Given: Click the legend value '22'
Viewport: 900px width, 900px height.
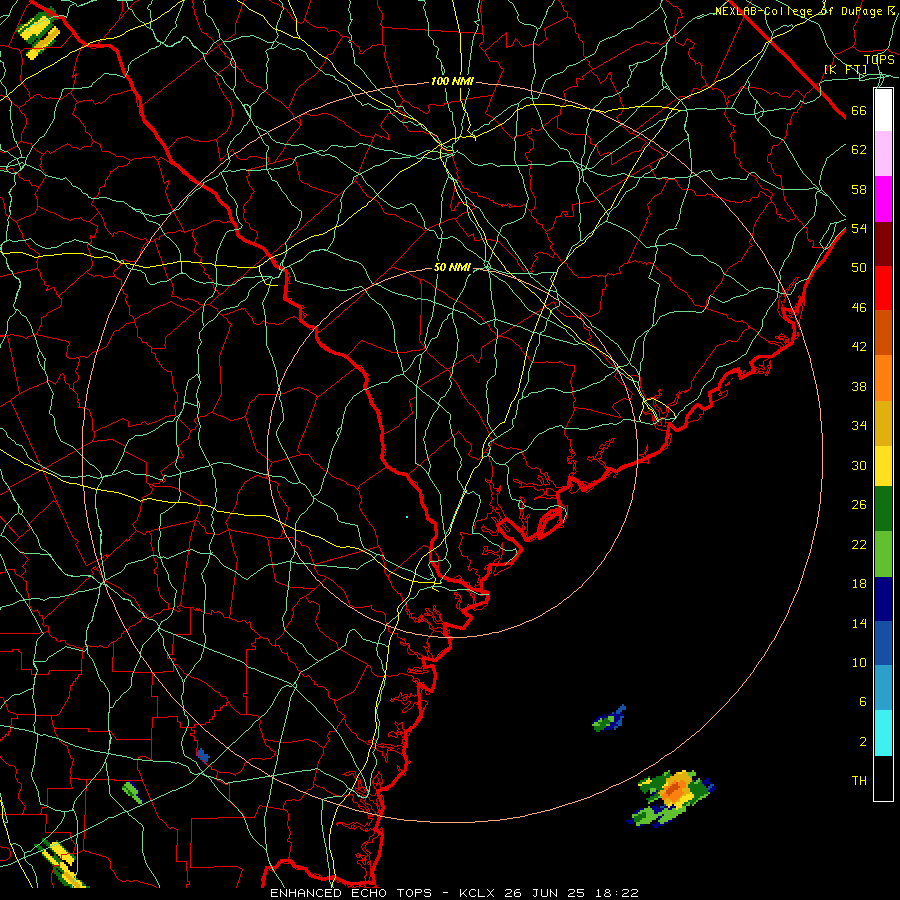Looking at the screenshot, I should pyautogui.click(x=859, y=544).
